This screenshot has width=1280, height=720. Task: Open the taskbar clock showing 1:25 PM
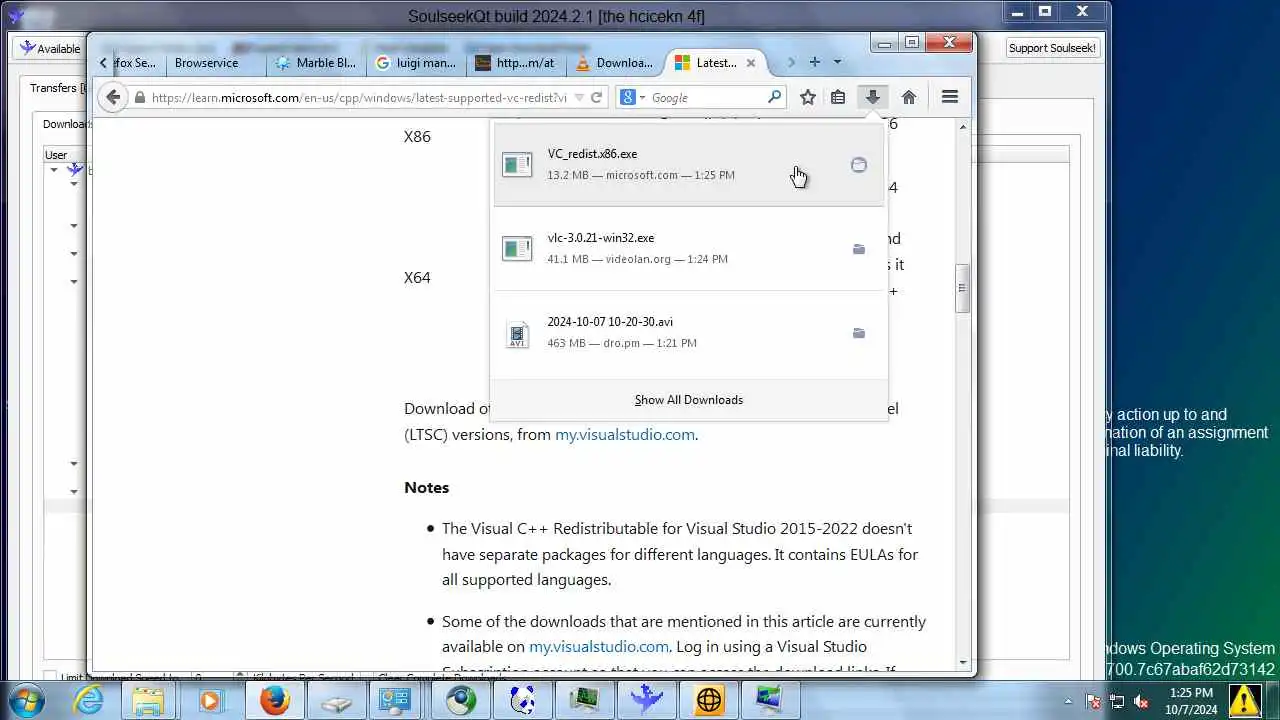[x=1192, y=701]
